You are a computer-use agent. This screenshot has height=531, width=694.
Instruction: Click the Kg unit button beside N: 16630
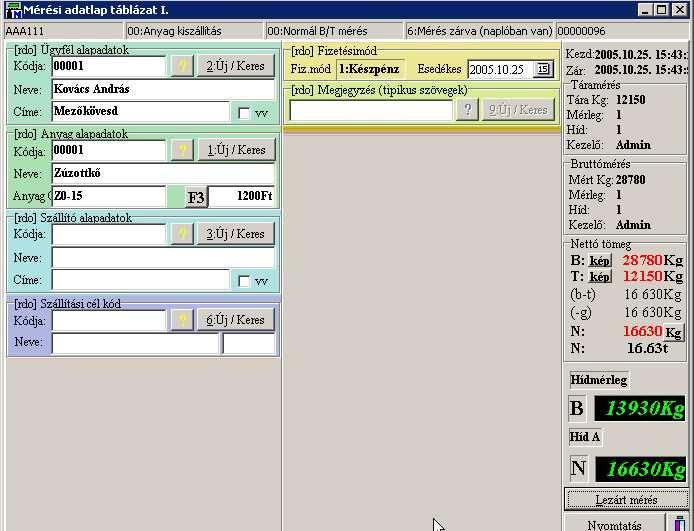[x=674, y=332]
